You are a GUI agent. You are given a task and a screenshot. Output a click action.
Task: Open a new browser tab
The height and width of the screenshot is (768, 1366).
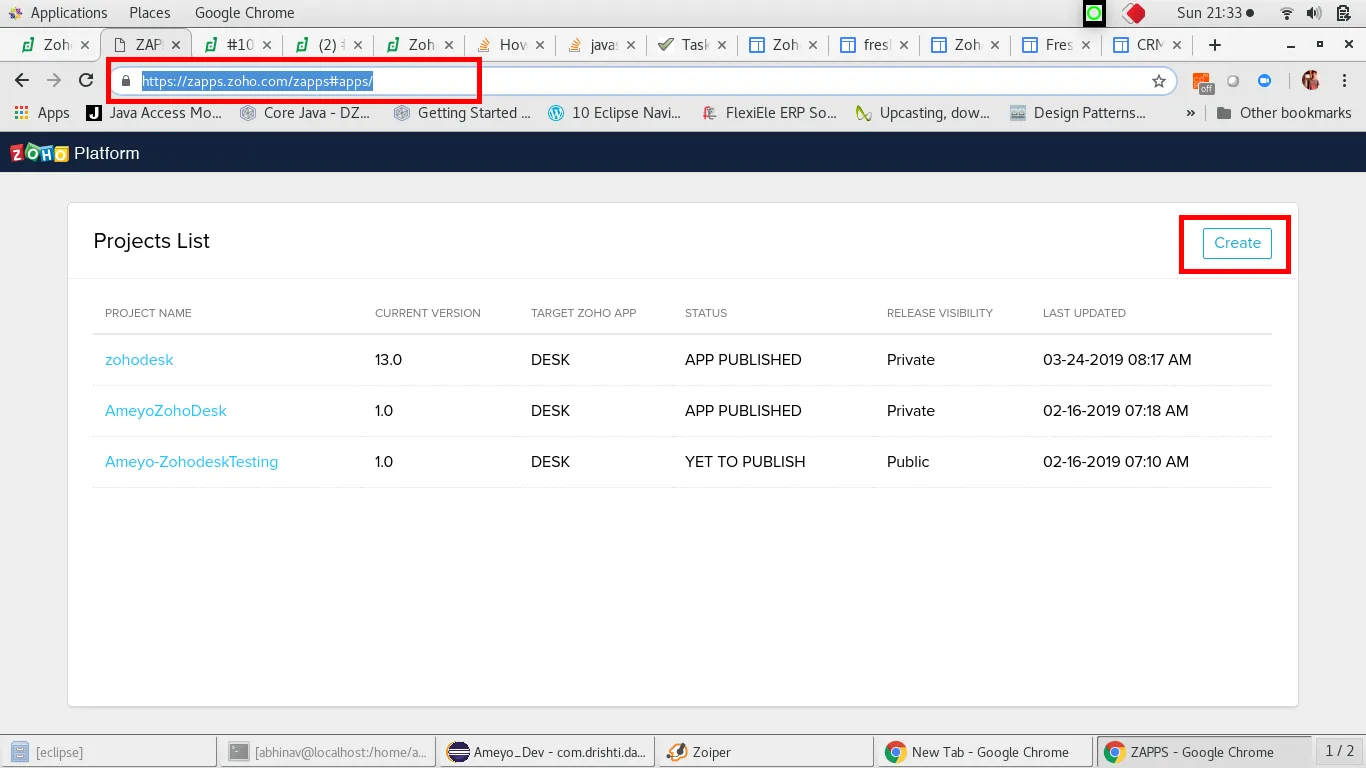pyautogui.click(x=1215, y=45)
